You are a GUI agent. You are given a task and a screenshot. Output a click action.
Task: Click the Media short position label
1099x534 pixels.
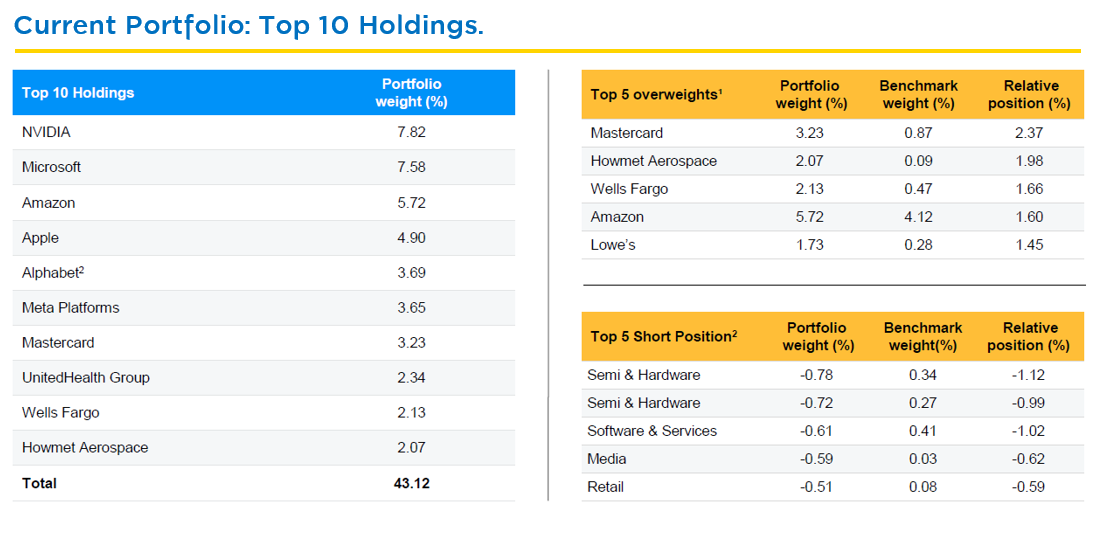tap(606, 459)
